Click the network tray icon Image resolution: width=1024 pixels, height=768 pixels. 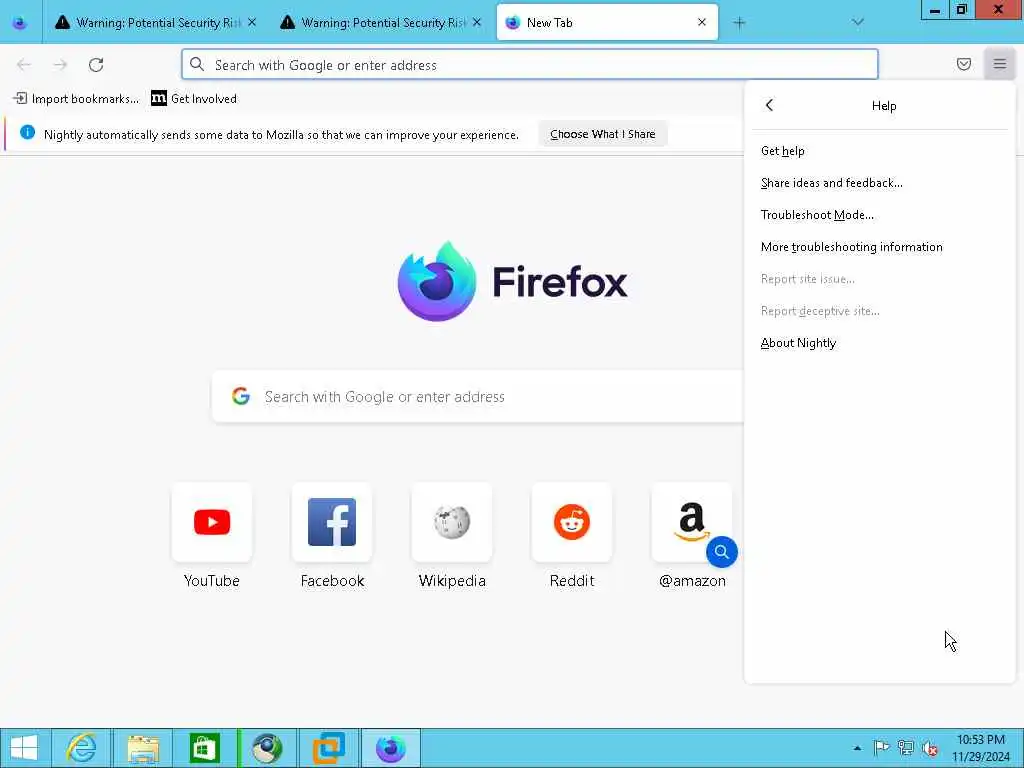tap(906, 748)
